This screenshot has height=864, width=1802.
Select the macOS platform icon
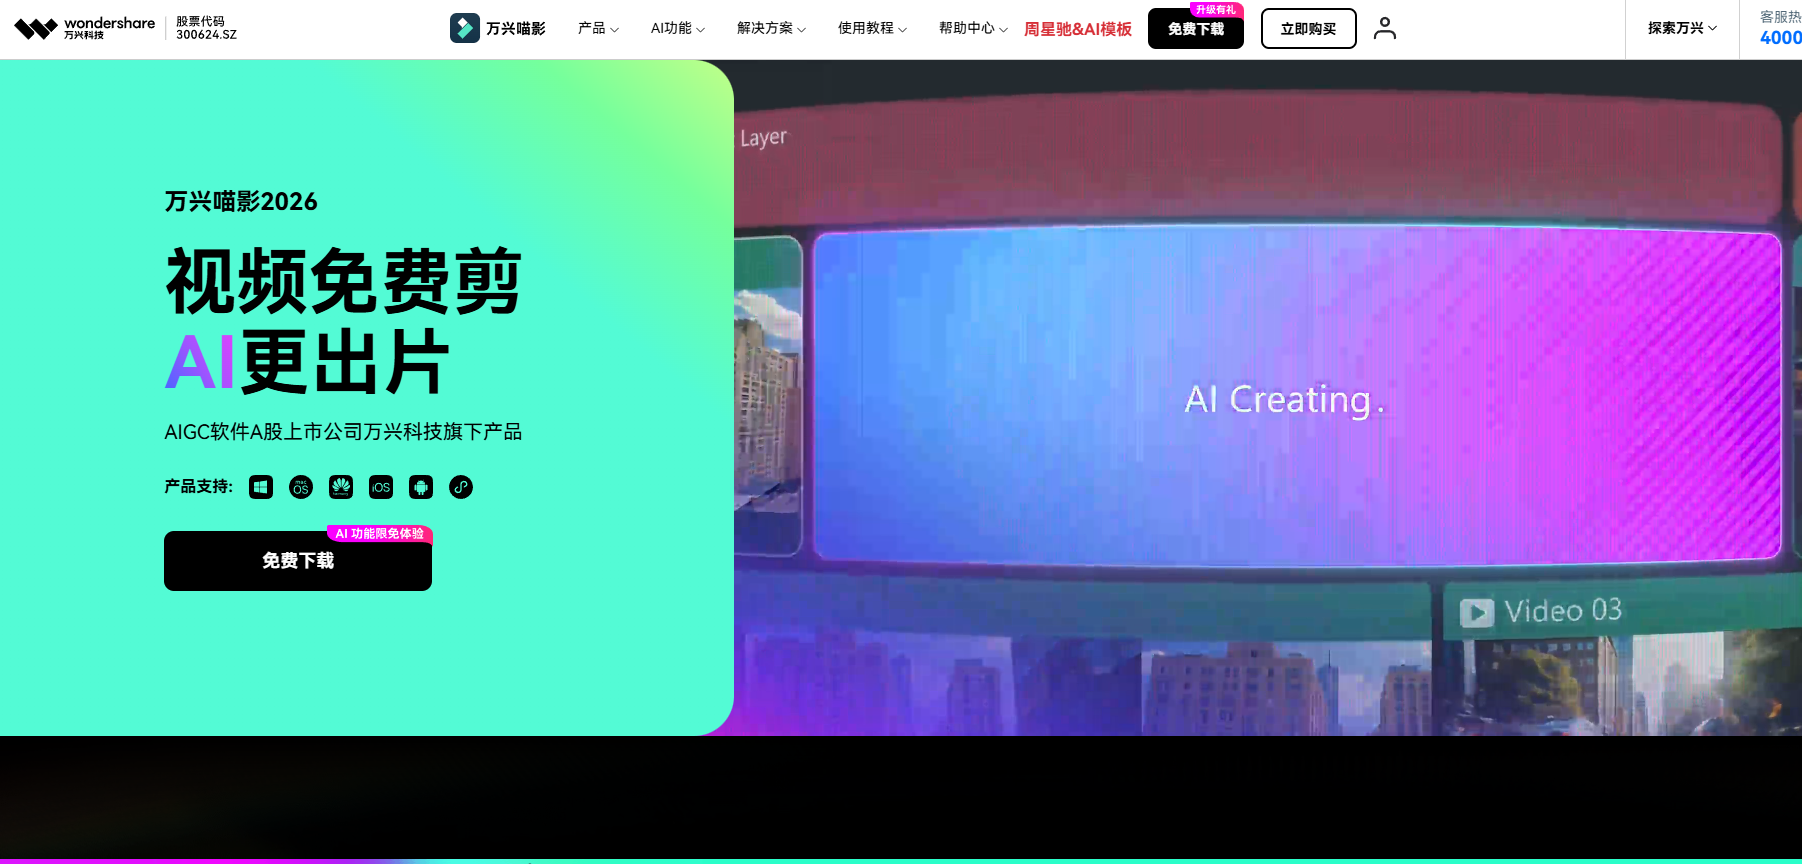[x=301, y=487]
